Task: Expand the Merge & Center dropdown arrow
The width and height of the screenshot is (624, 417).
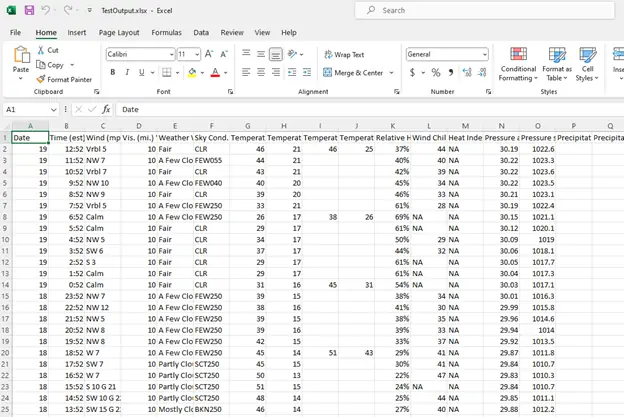Action: [391, 73]
